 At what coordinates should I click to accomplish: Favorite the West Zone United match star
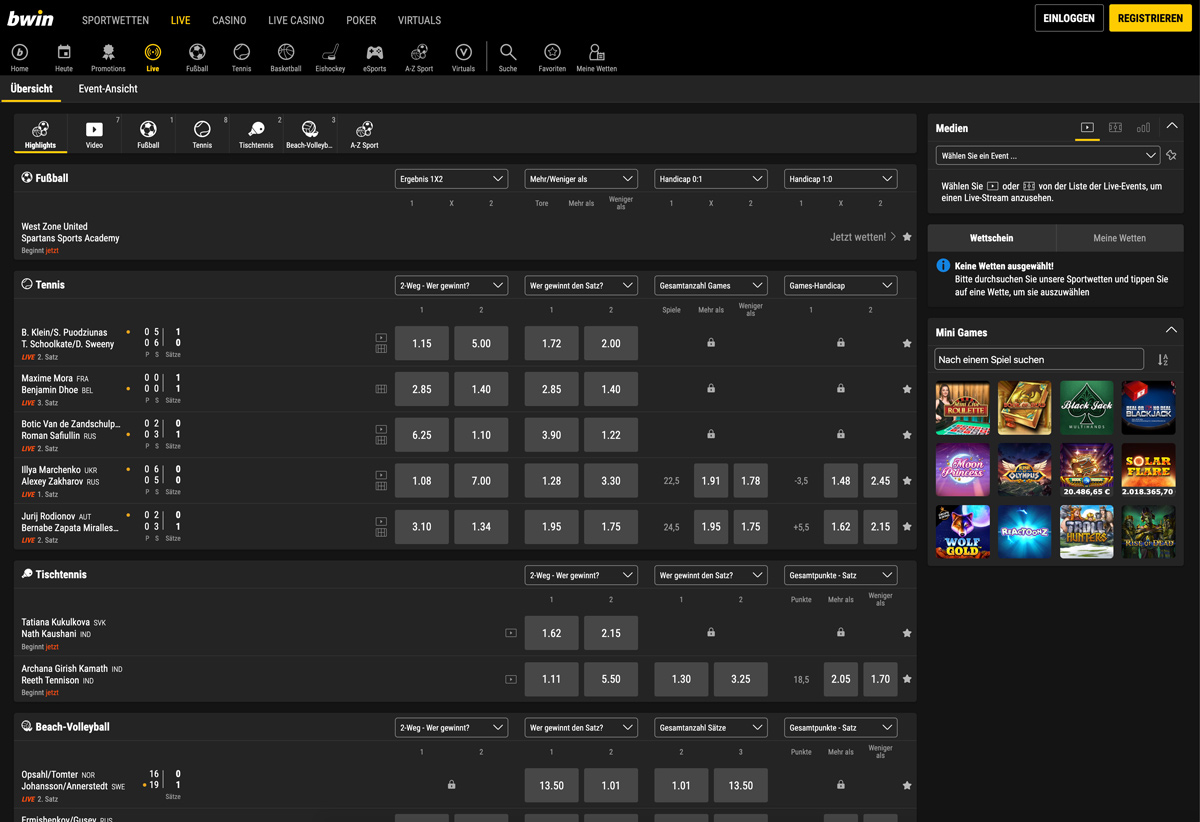[907, 237]
